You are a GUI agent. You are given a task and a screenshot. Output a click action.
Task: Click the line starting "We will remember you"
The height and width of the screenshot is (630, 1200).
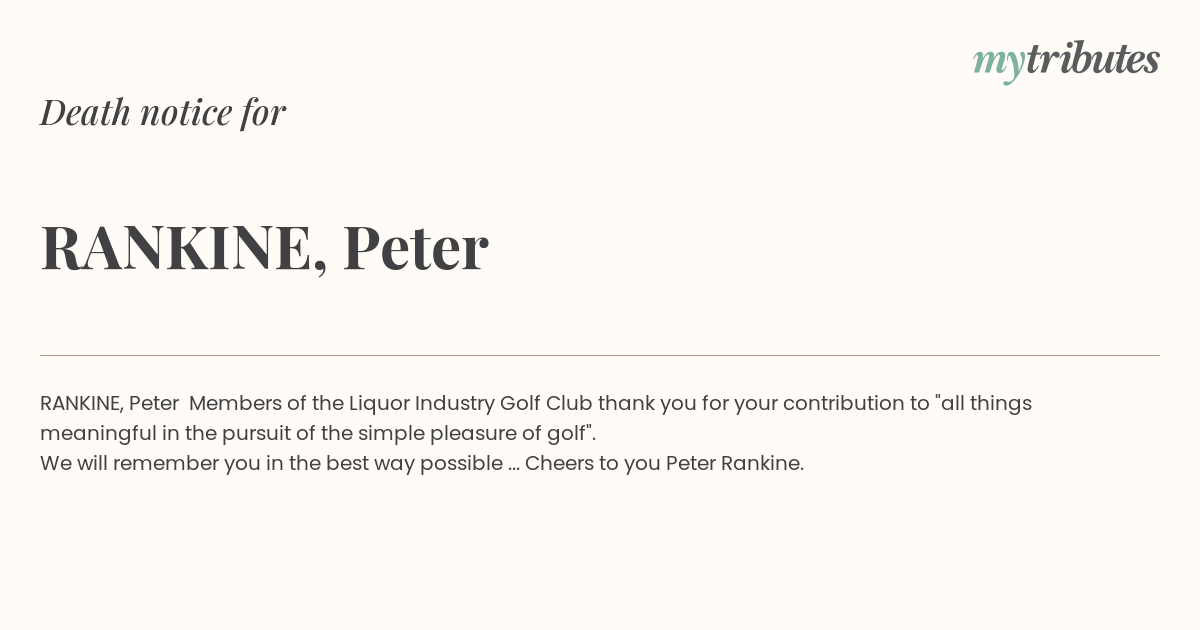coord(422,464)
